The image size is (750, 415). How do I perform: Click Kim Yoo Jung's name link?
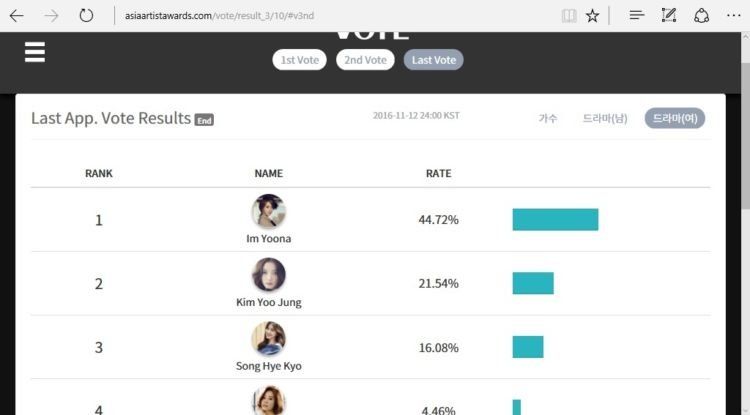click(x=269, y=302)
